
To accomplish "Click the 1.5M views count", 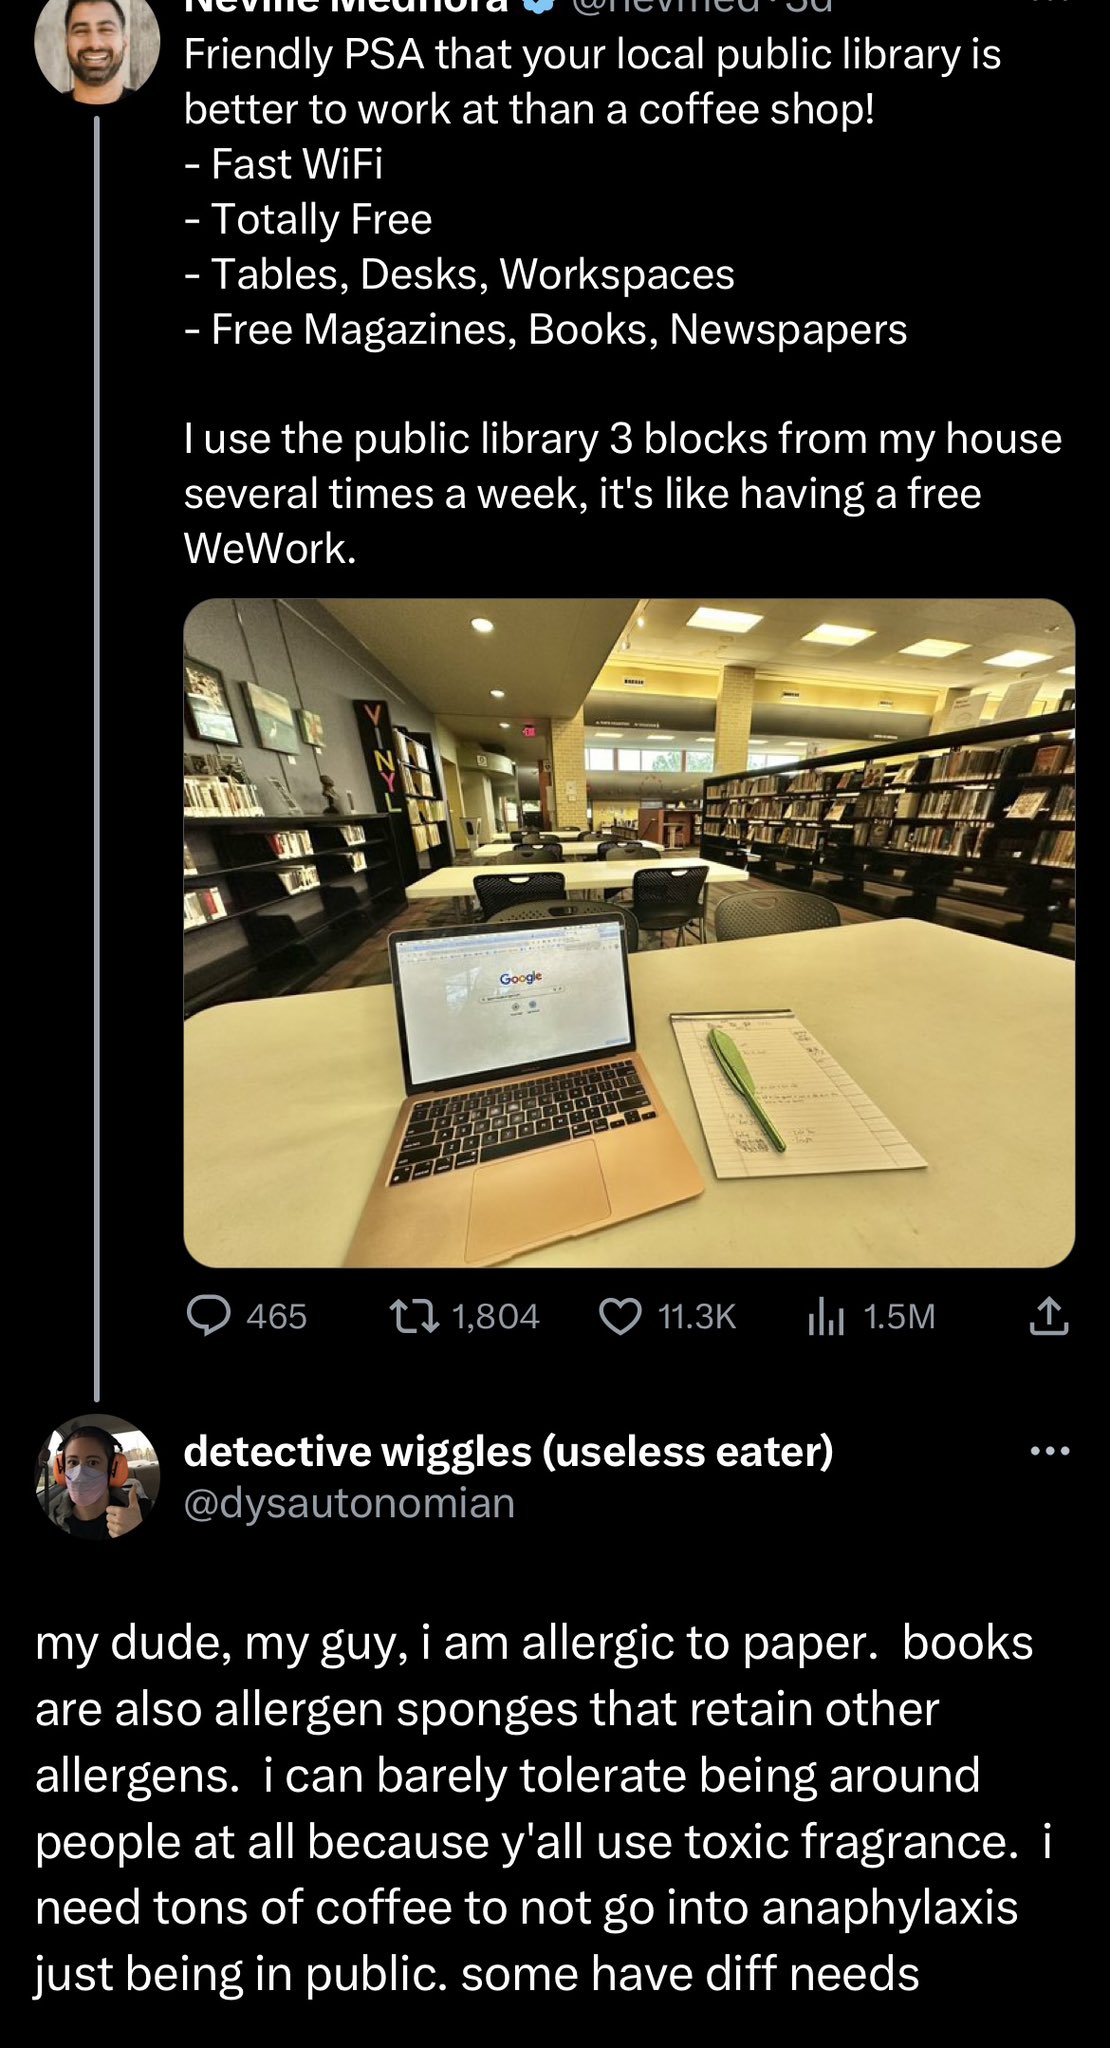I will point(899,1316).
